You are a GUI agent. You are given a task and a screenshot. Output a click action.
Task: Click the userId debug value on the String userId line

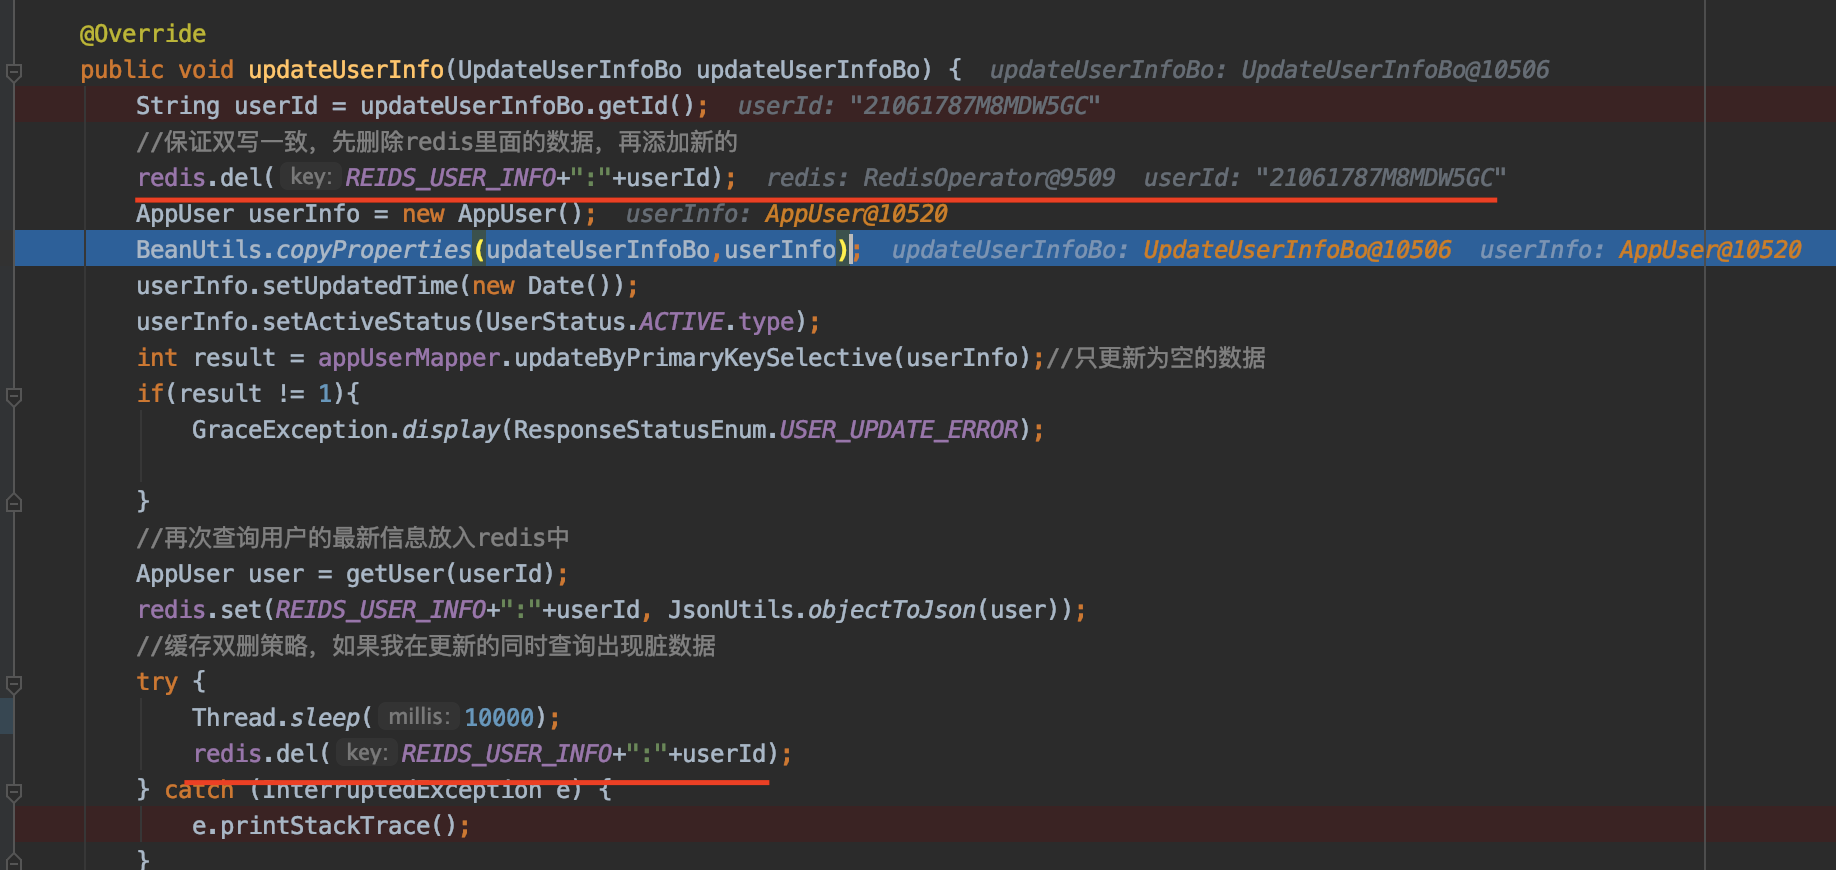click(975, 106)
